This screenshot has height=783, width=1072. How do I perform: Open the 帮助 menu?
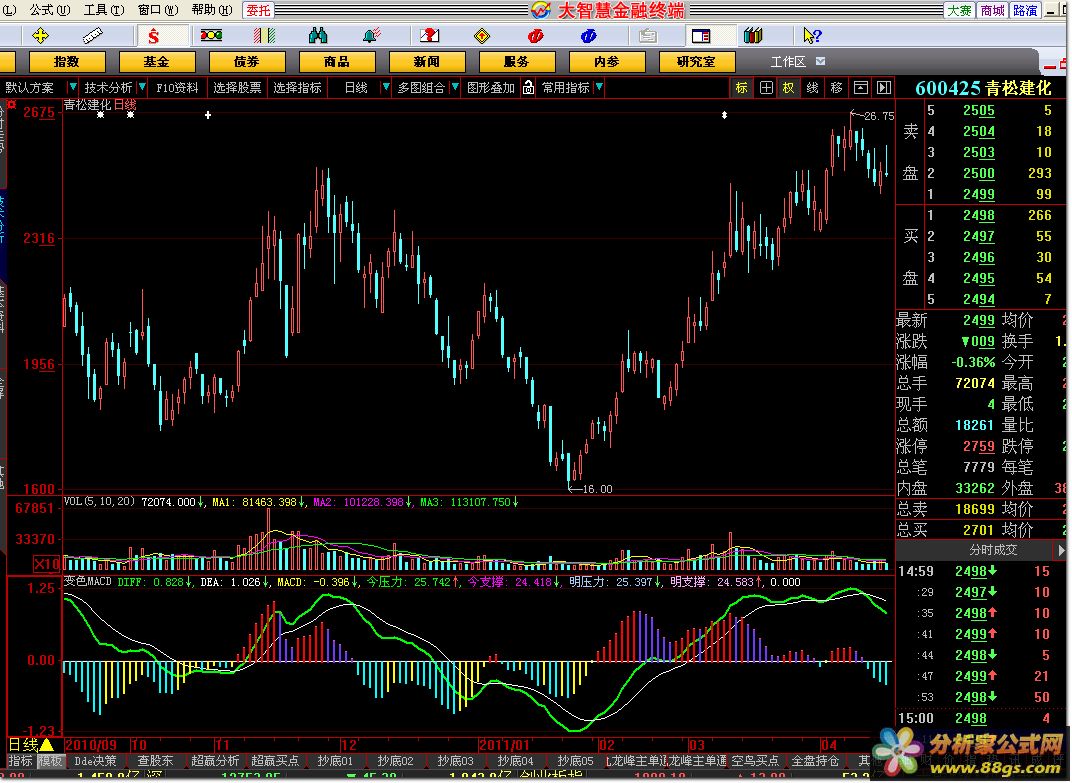click(x=211, y=10)
